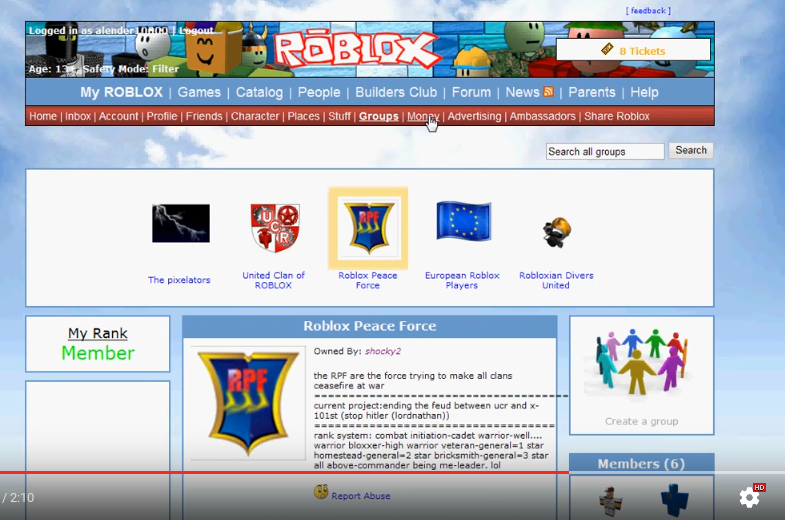
Task: Open Help from the top navigation
Action: [644, 92]
